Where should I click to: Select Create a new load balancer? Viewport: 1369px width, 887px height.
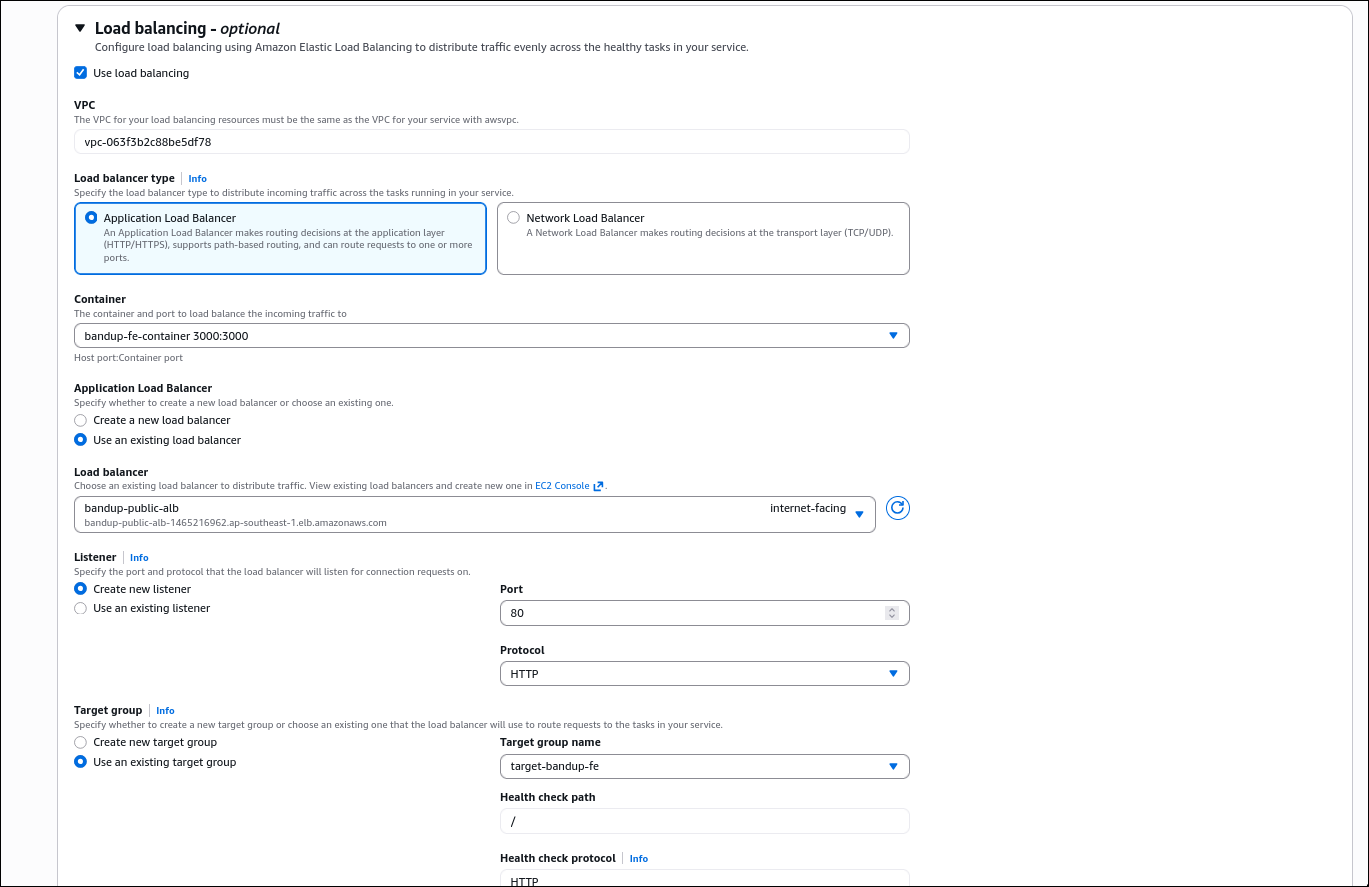click(80, 420)
